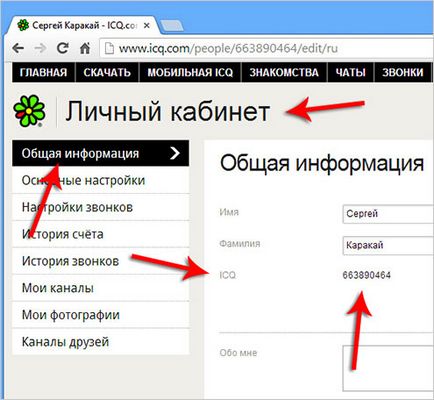Click the Имя label
The height and width of the screenshot is (400, 434).
(x=229, y=212)
